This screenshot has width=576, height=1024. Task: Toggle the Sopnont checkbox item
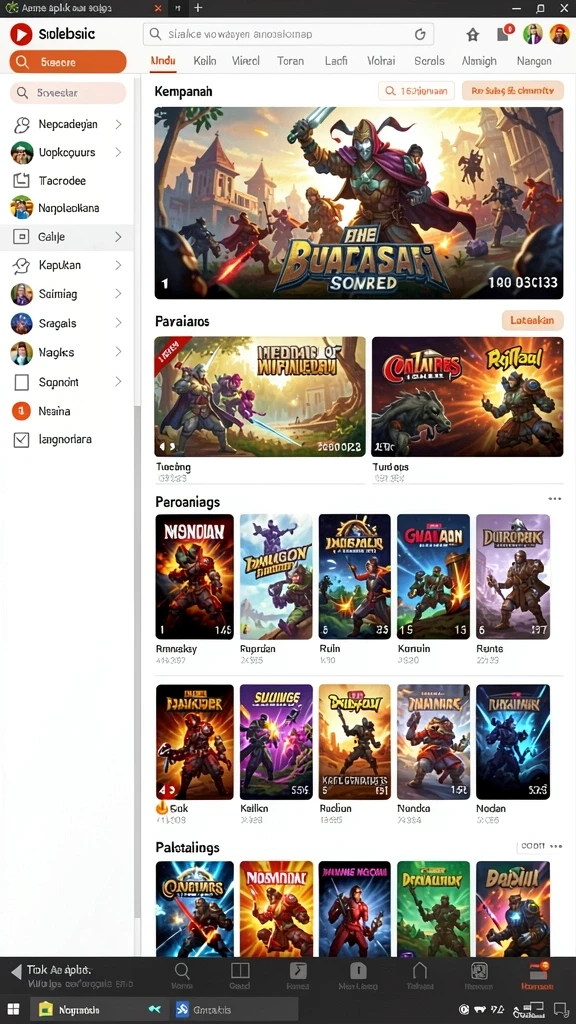tap(22, 382)
